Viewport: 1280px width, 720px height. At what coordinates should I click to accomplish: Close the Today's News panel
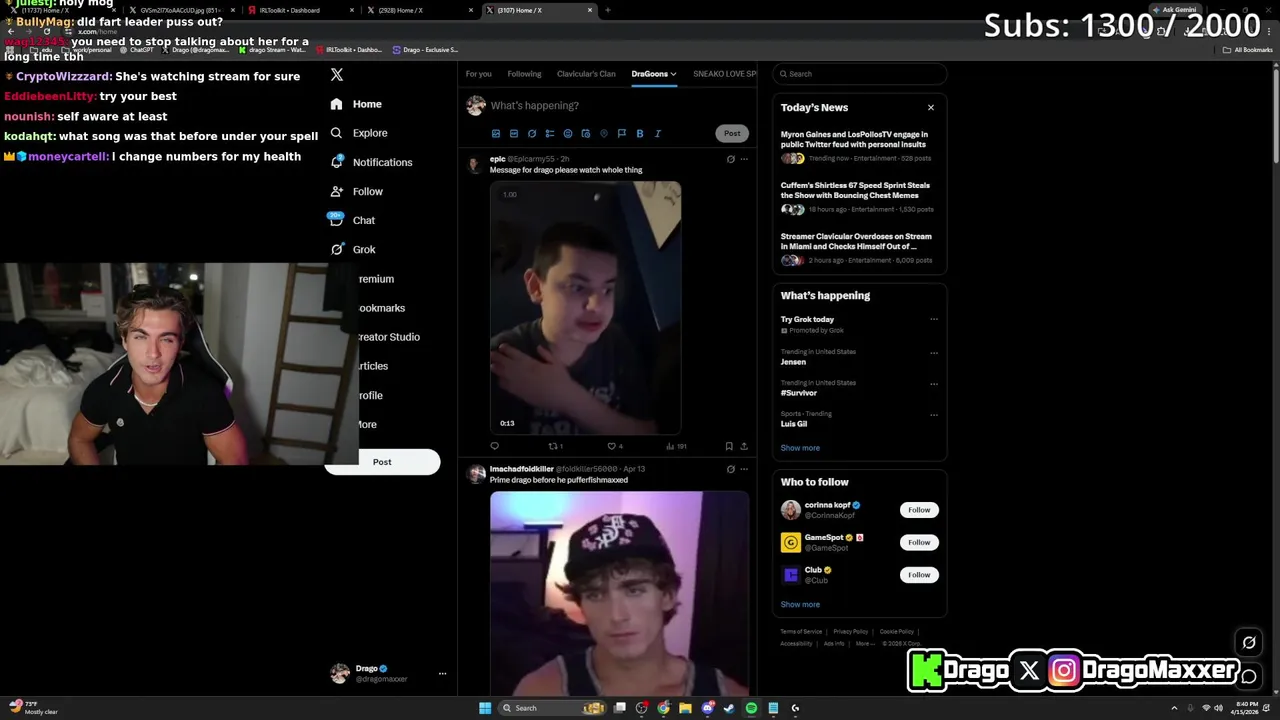(930, 107)
